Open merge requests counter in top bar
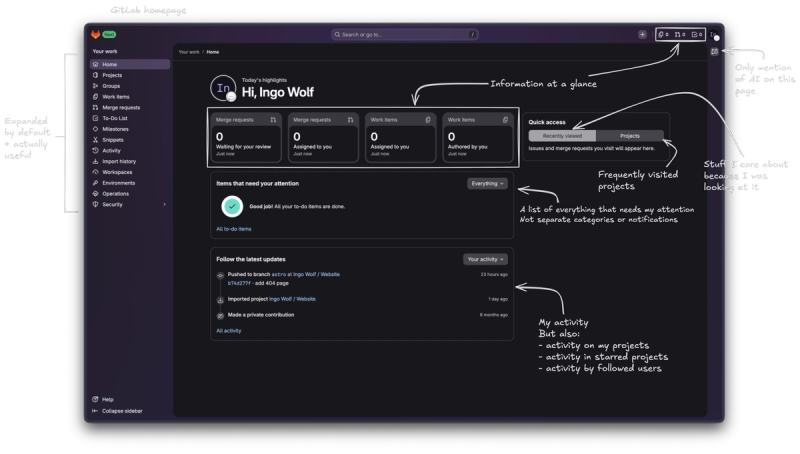Screen dimensions: 800x454 click(x=680, y=34)
